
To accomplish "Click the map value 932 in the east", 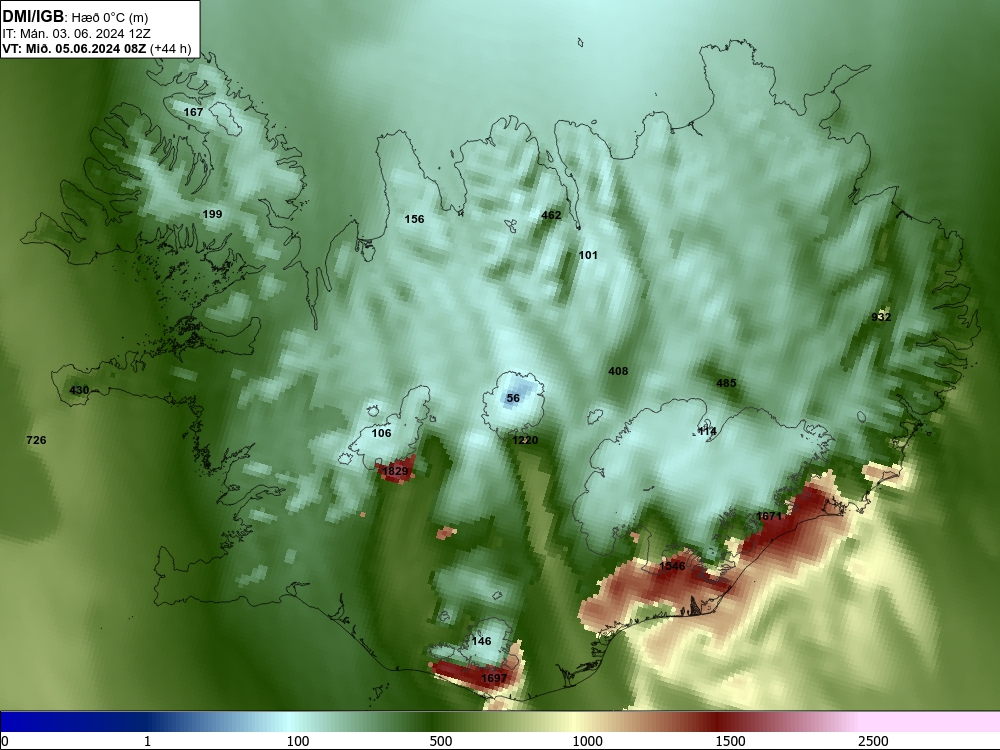I will click(881, 317).
